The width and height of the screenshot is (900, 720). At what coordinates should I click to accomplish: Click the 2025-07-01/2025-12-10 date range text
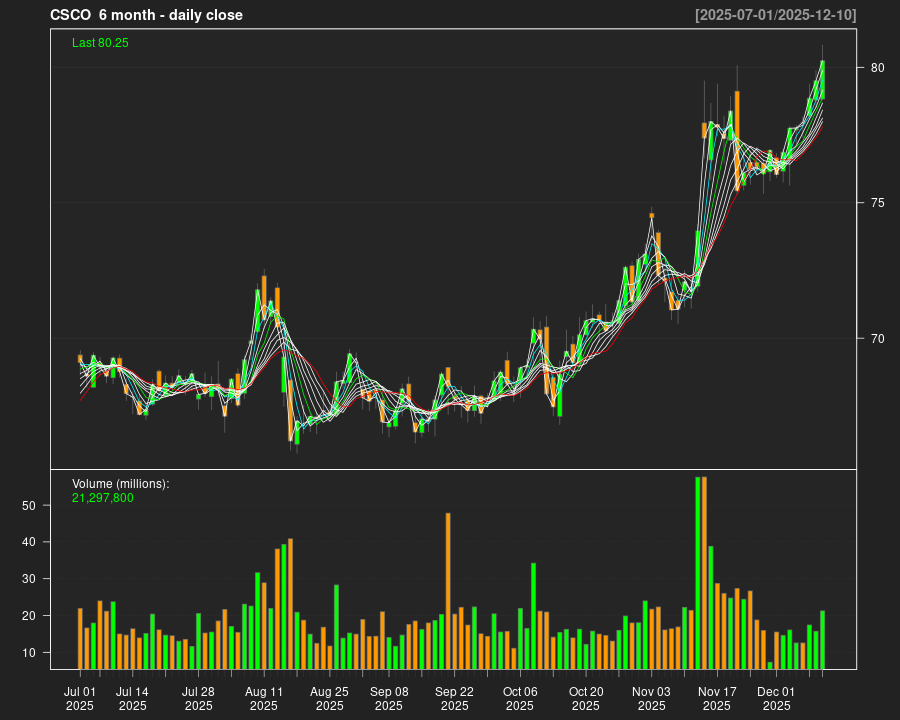click(775, 15)
